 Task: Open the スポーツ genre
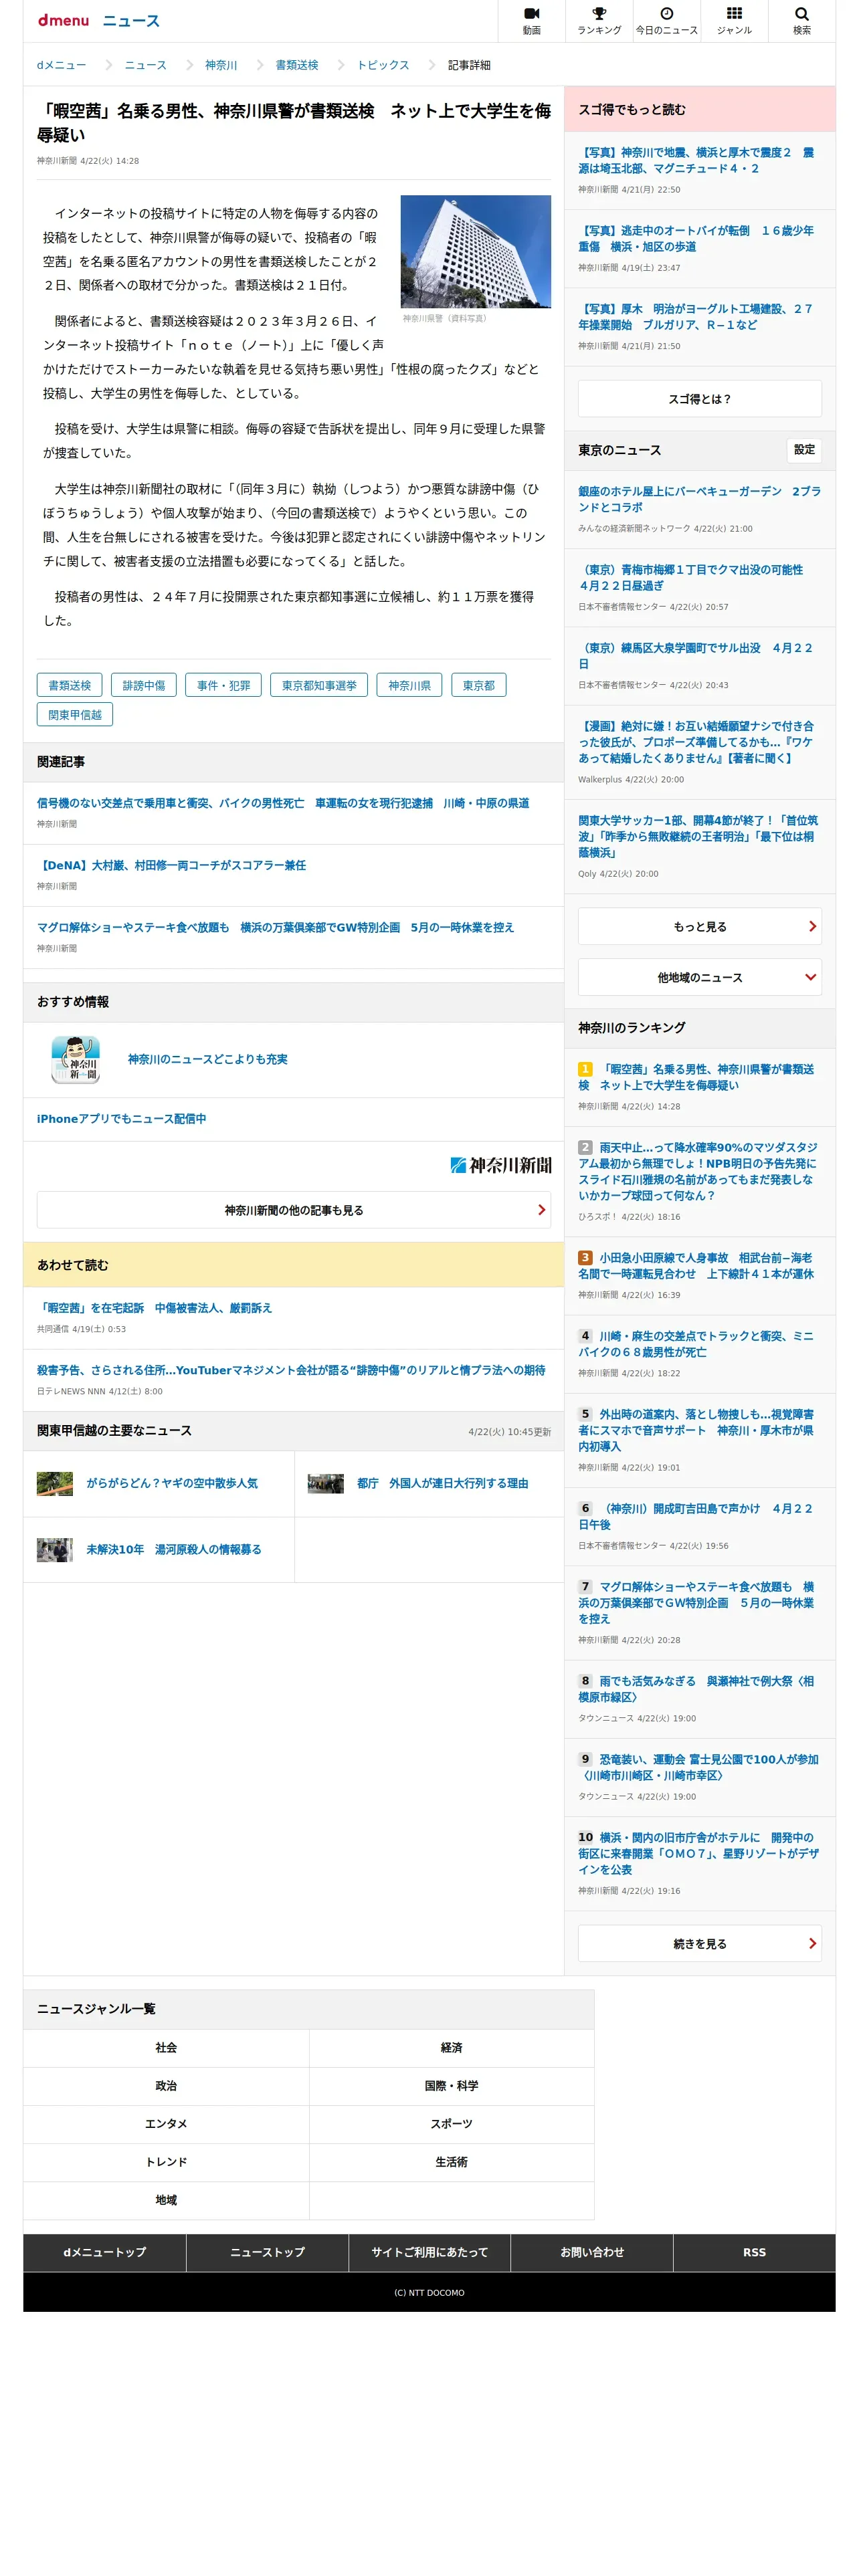pos(452,2123)
